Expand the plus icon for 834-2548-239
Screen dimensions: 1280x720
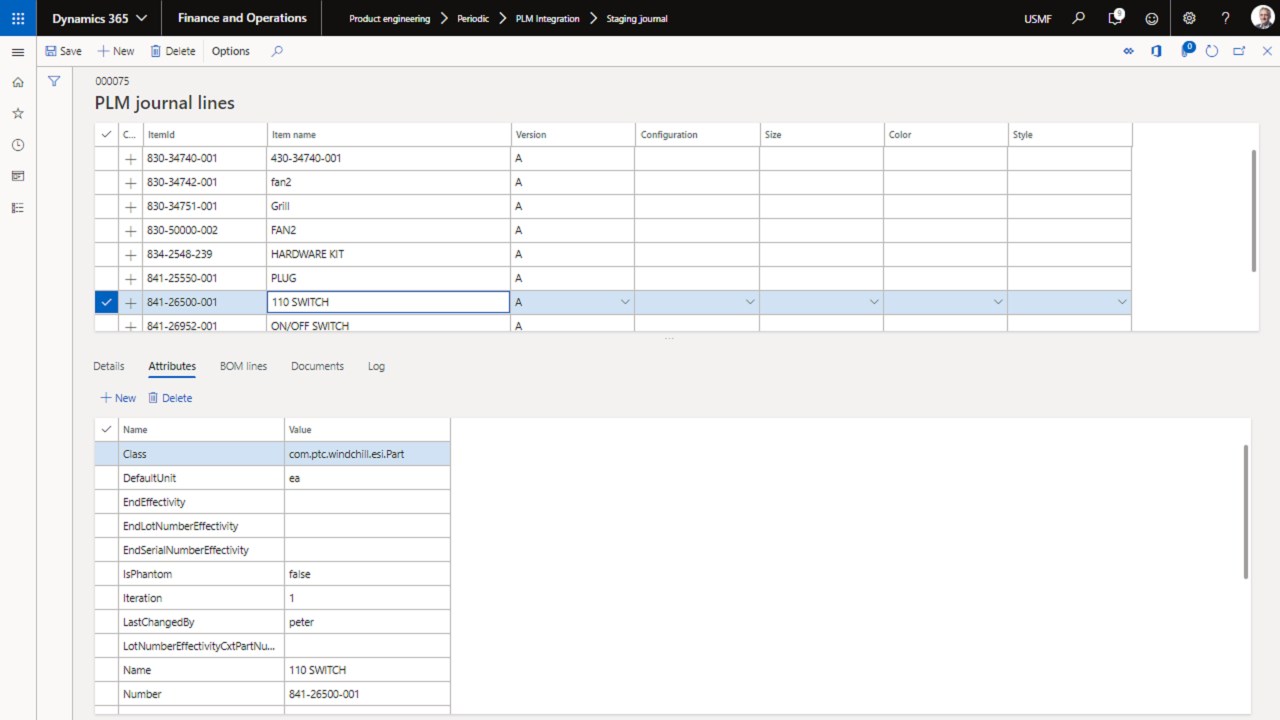pos(130,254)
